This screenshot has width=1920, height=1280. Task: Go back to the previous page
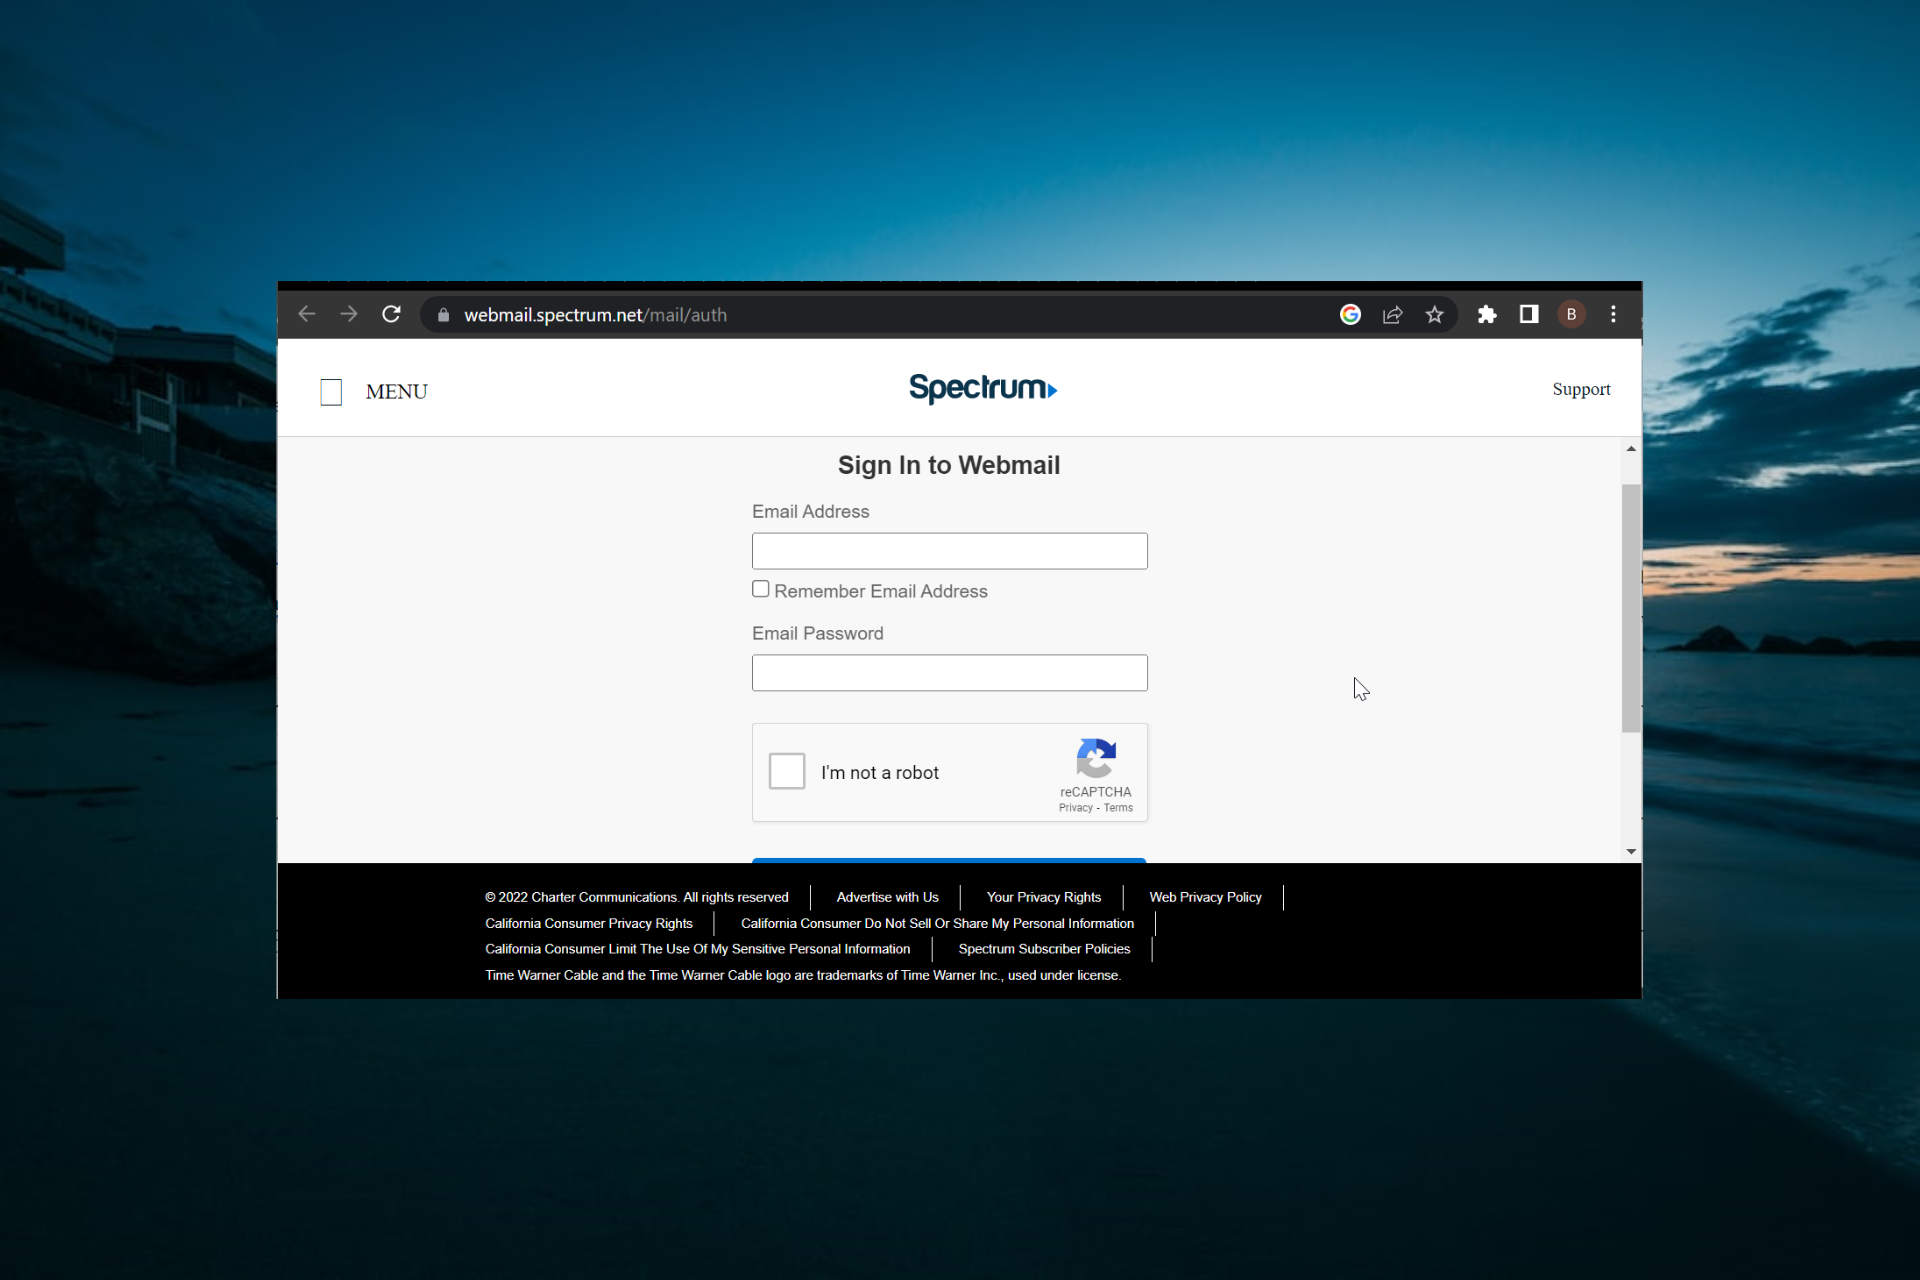(x=307, y=314)
